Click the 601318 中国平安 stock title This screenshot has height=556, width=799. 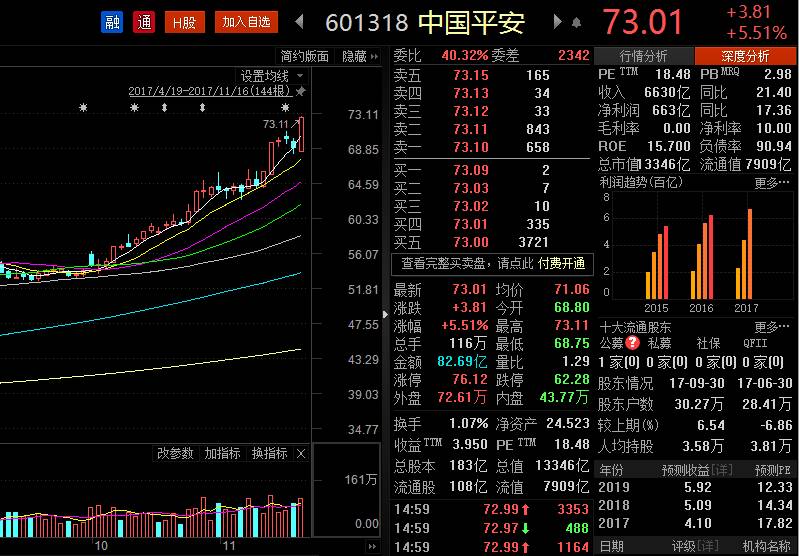(x=425, y=22)
